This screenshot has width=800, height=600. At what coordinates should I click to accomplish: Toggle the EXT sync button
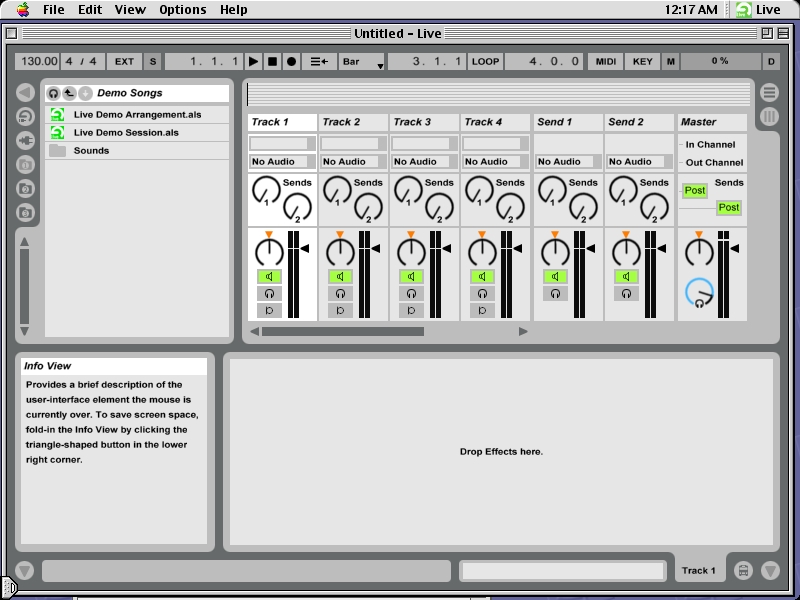124,62
